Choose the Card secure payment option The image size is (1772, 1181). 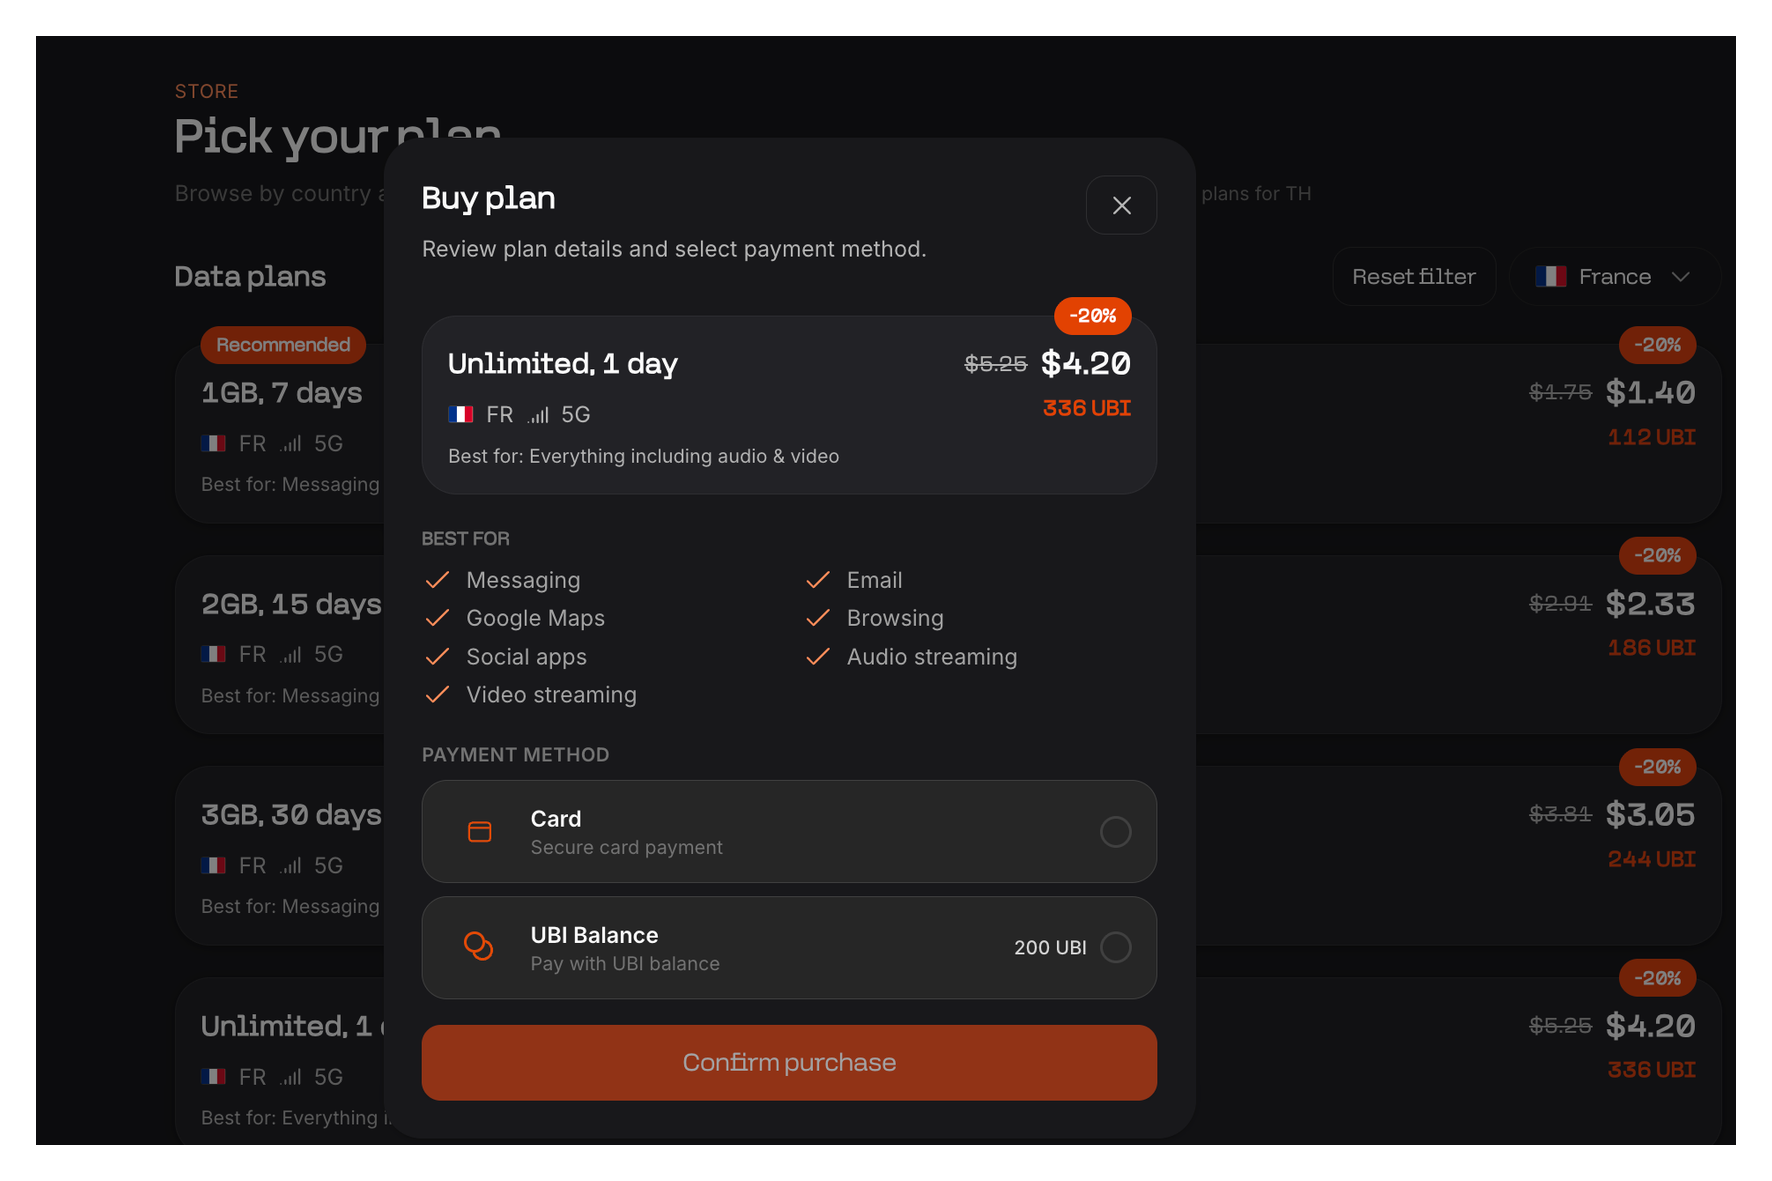788,832
